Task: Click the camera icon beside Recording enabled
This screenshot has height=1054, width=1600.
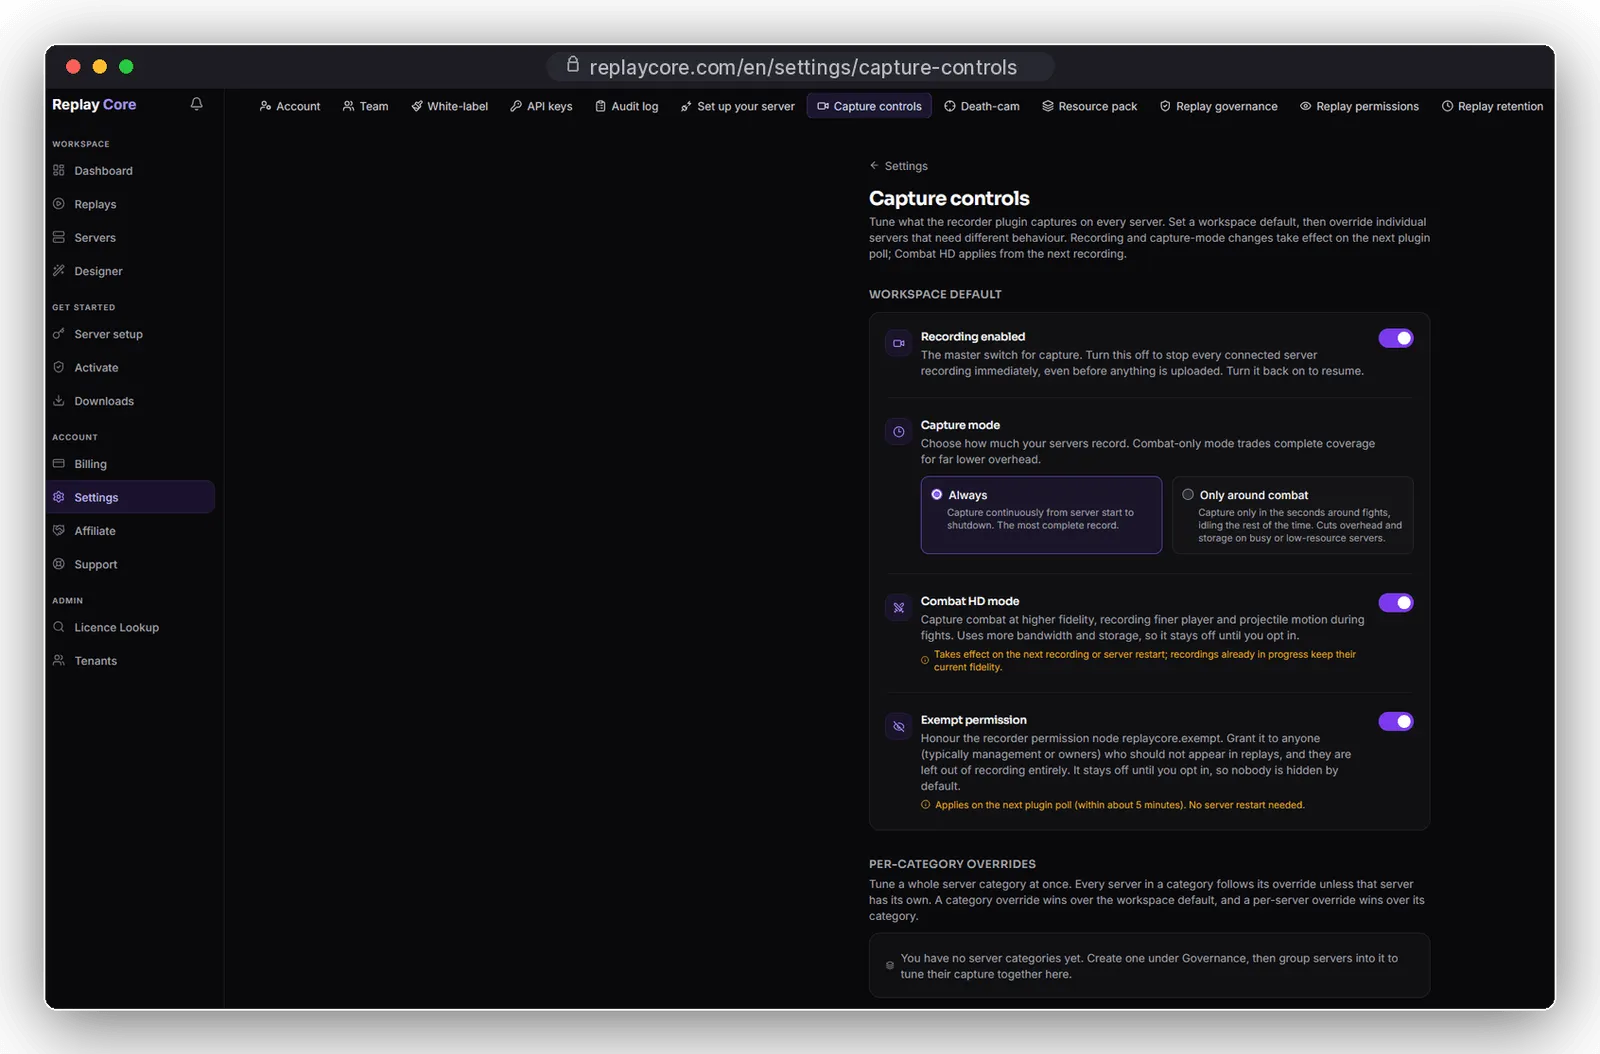Action: 899,343
